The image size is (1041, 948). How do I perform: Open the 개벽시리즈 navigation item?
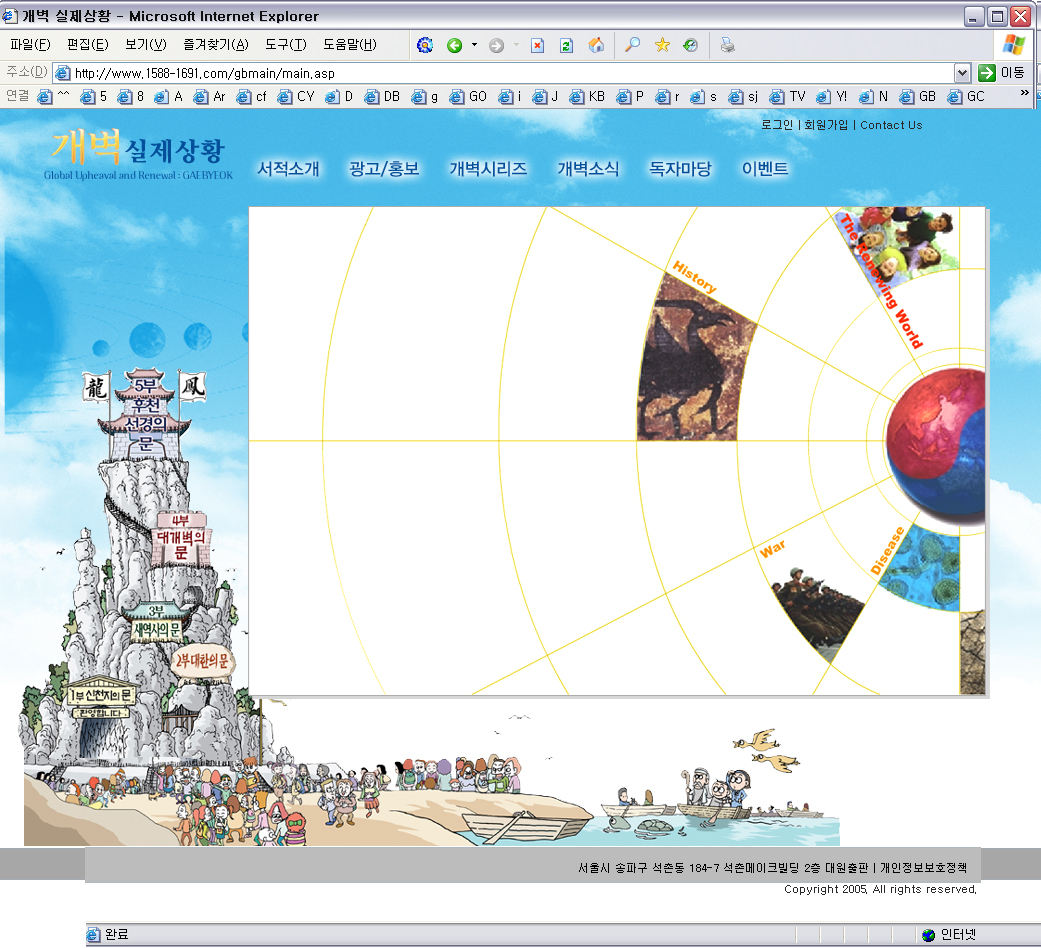[488, 169]
